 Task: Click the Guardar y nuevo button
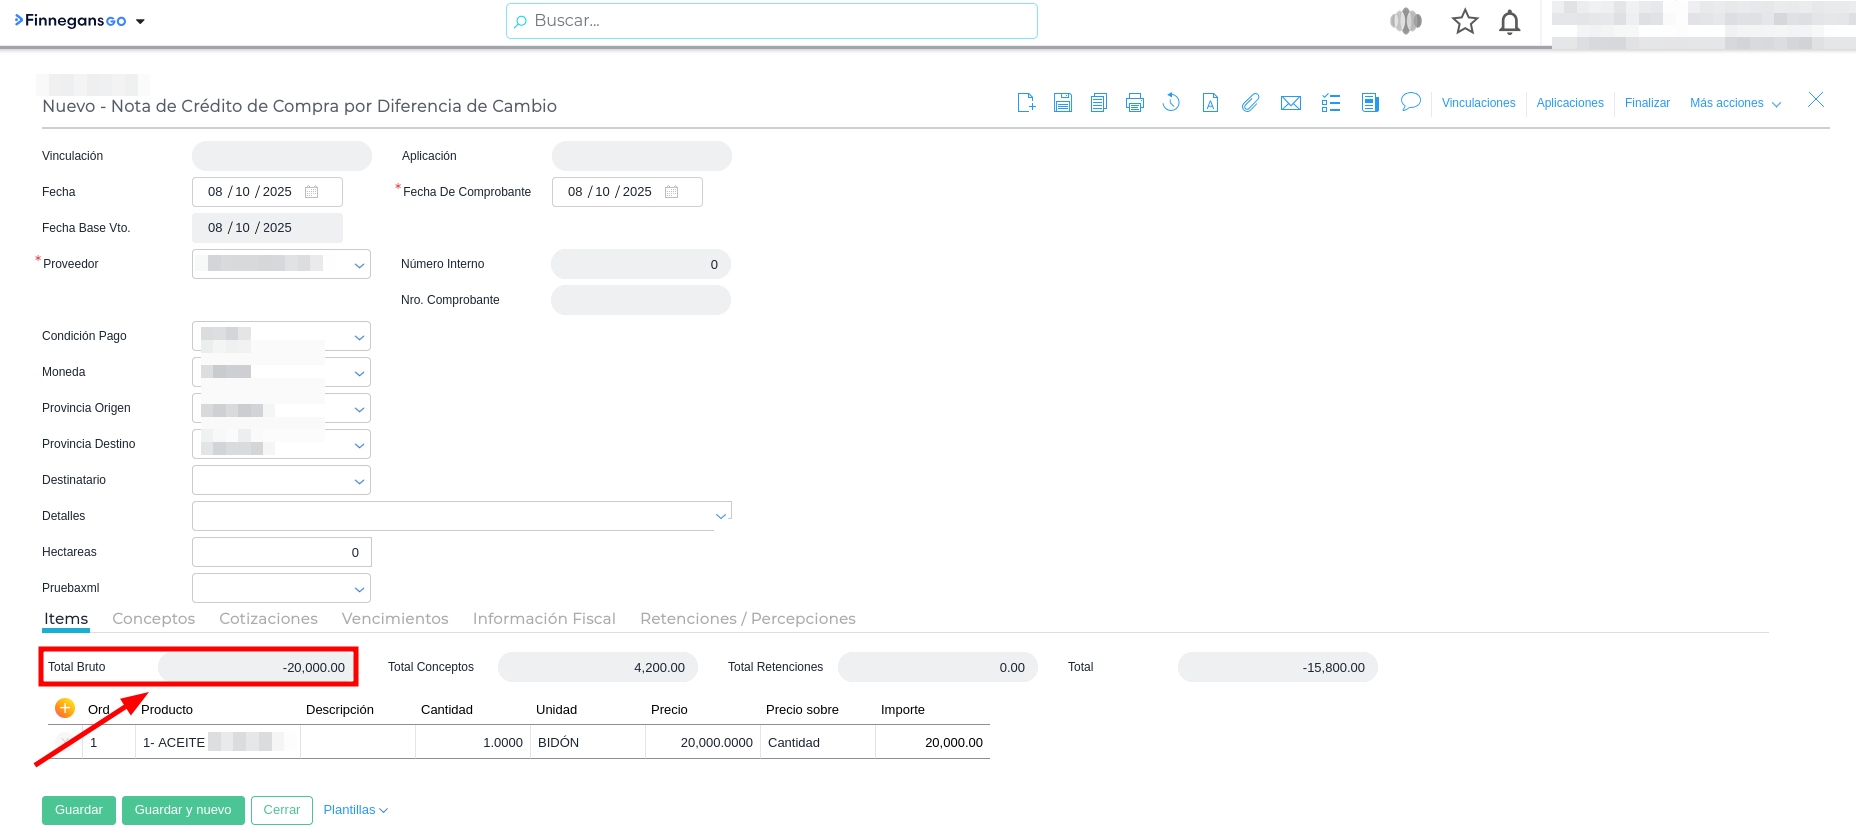point(183,810)
